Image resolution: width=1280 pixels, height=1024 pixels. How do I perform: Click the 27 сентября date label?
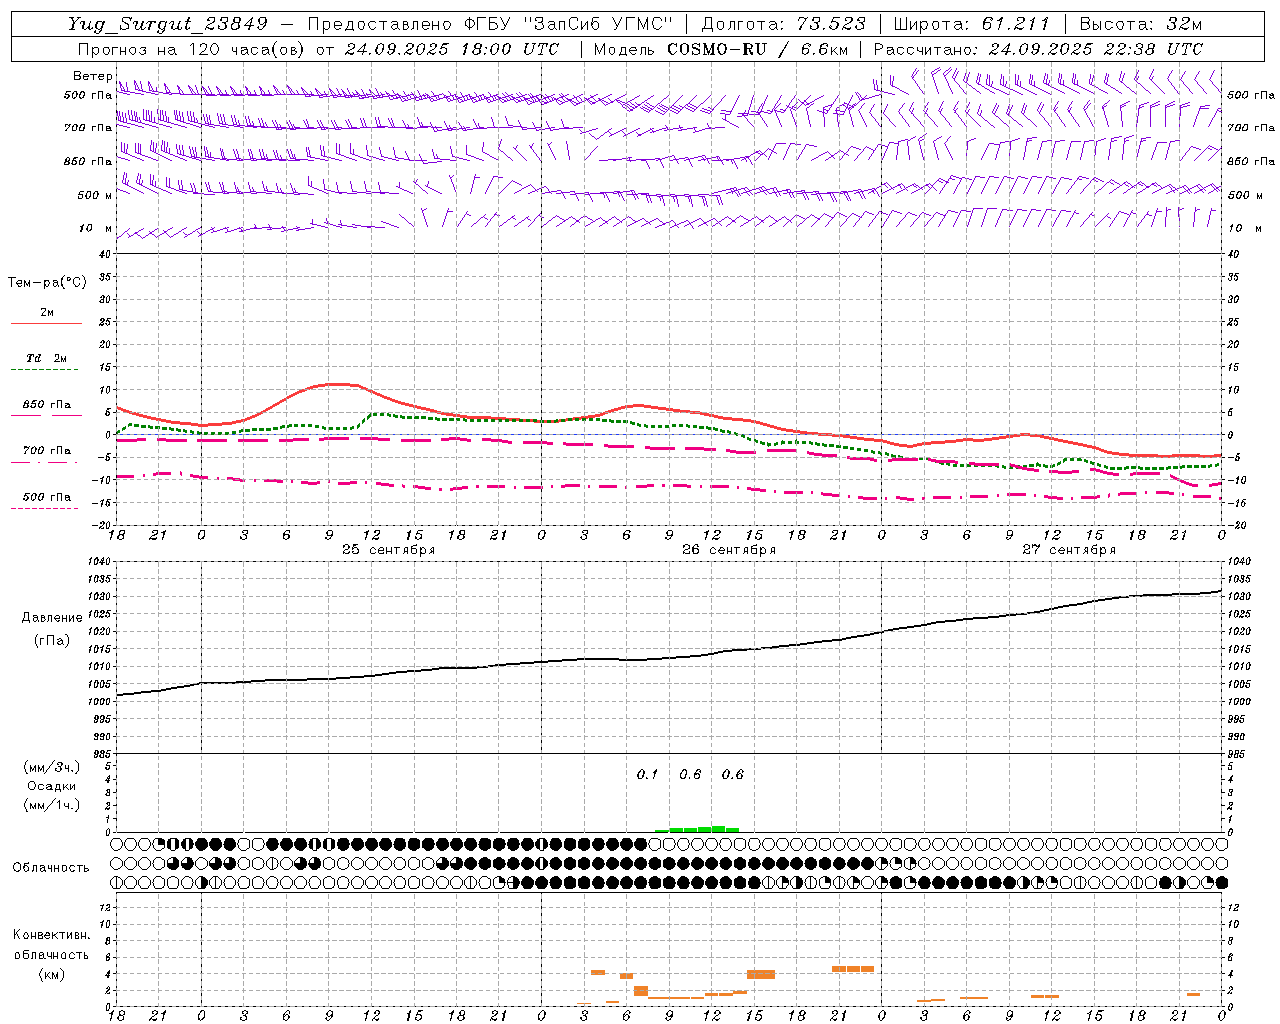(x=1069, y=550)
